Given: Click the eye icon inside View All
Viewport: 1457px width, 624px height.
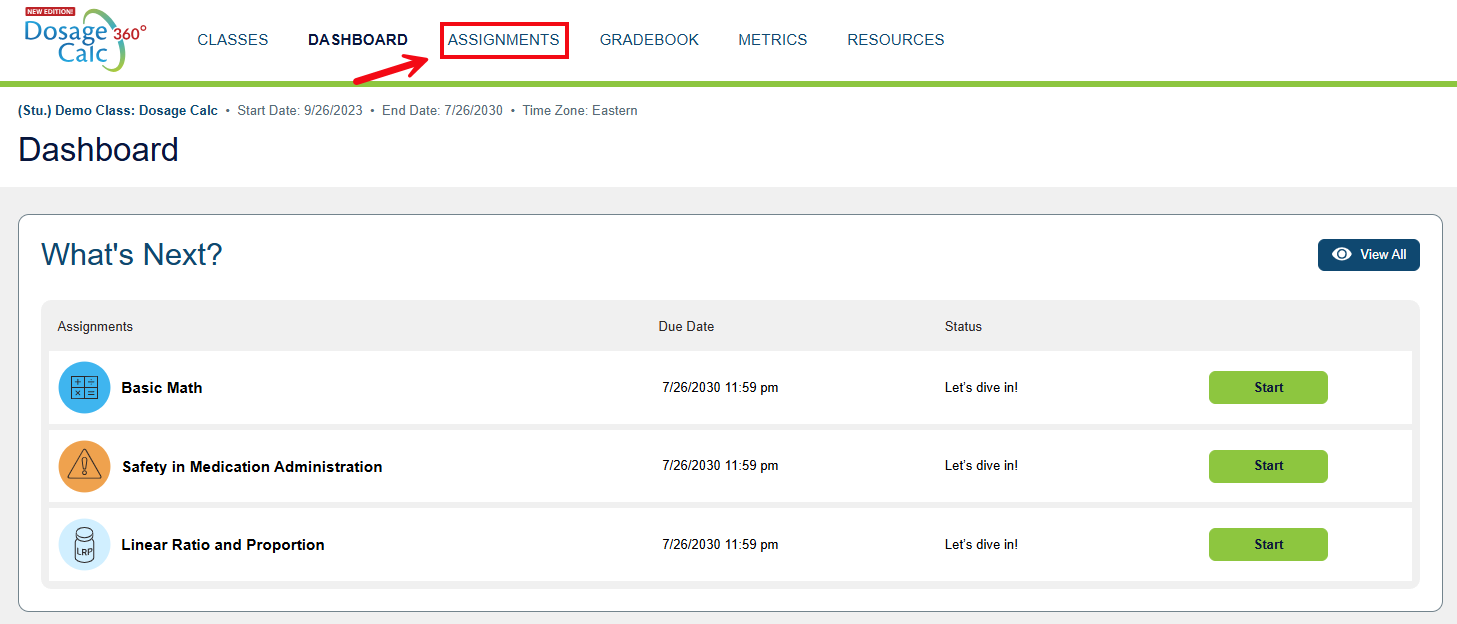Looking at the screenshot, I should click(x=1342, y=254).
